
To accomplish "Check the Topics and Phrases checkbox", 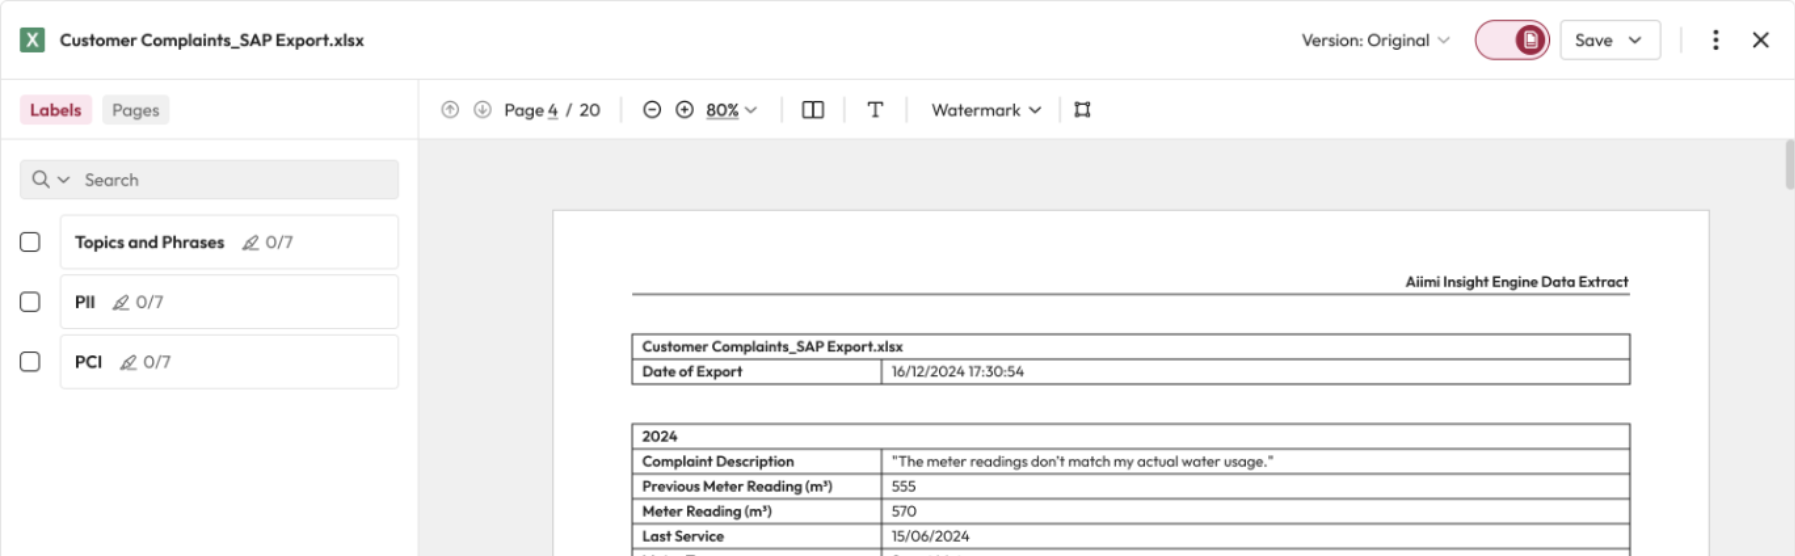I will [x=30, y=242].
